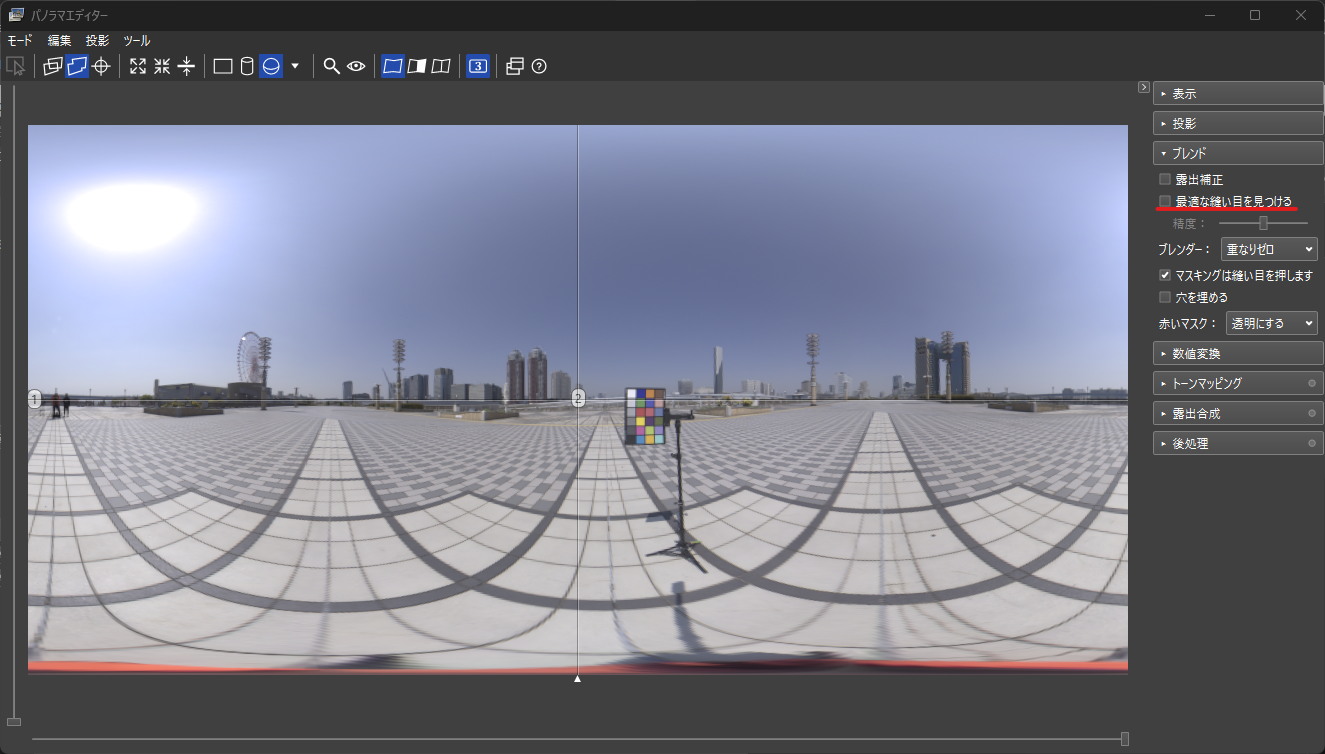
Task: Open the ツール menu
Action: click(x=136, y=40)
